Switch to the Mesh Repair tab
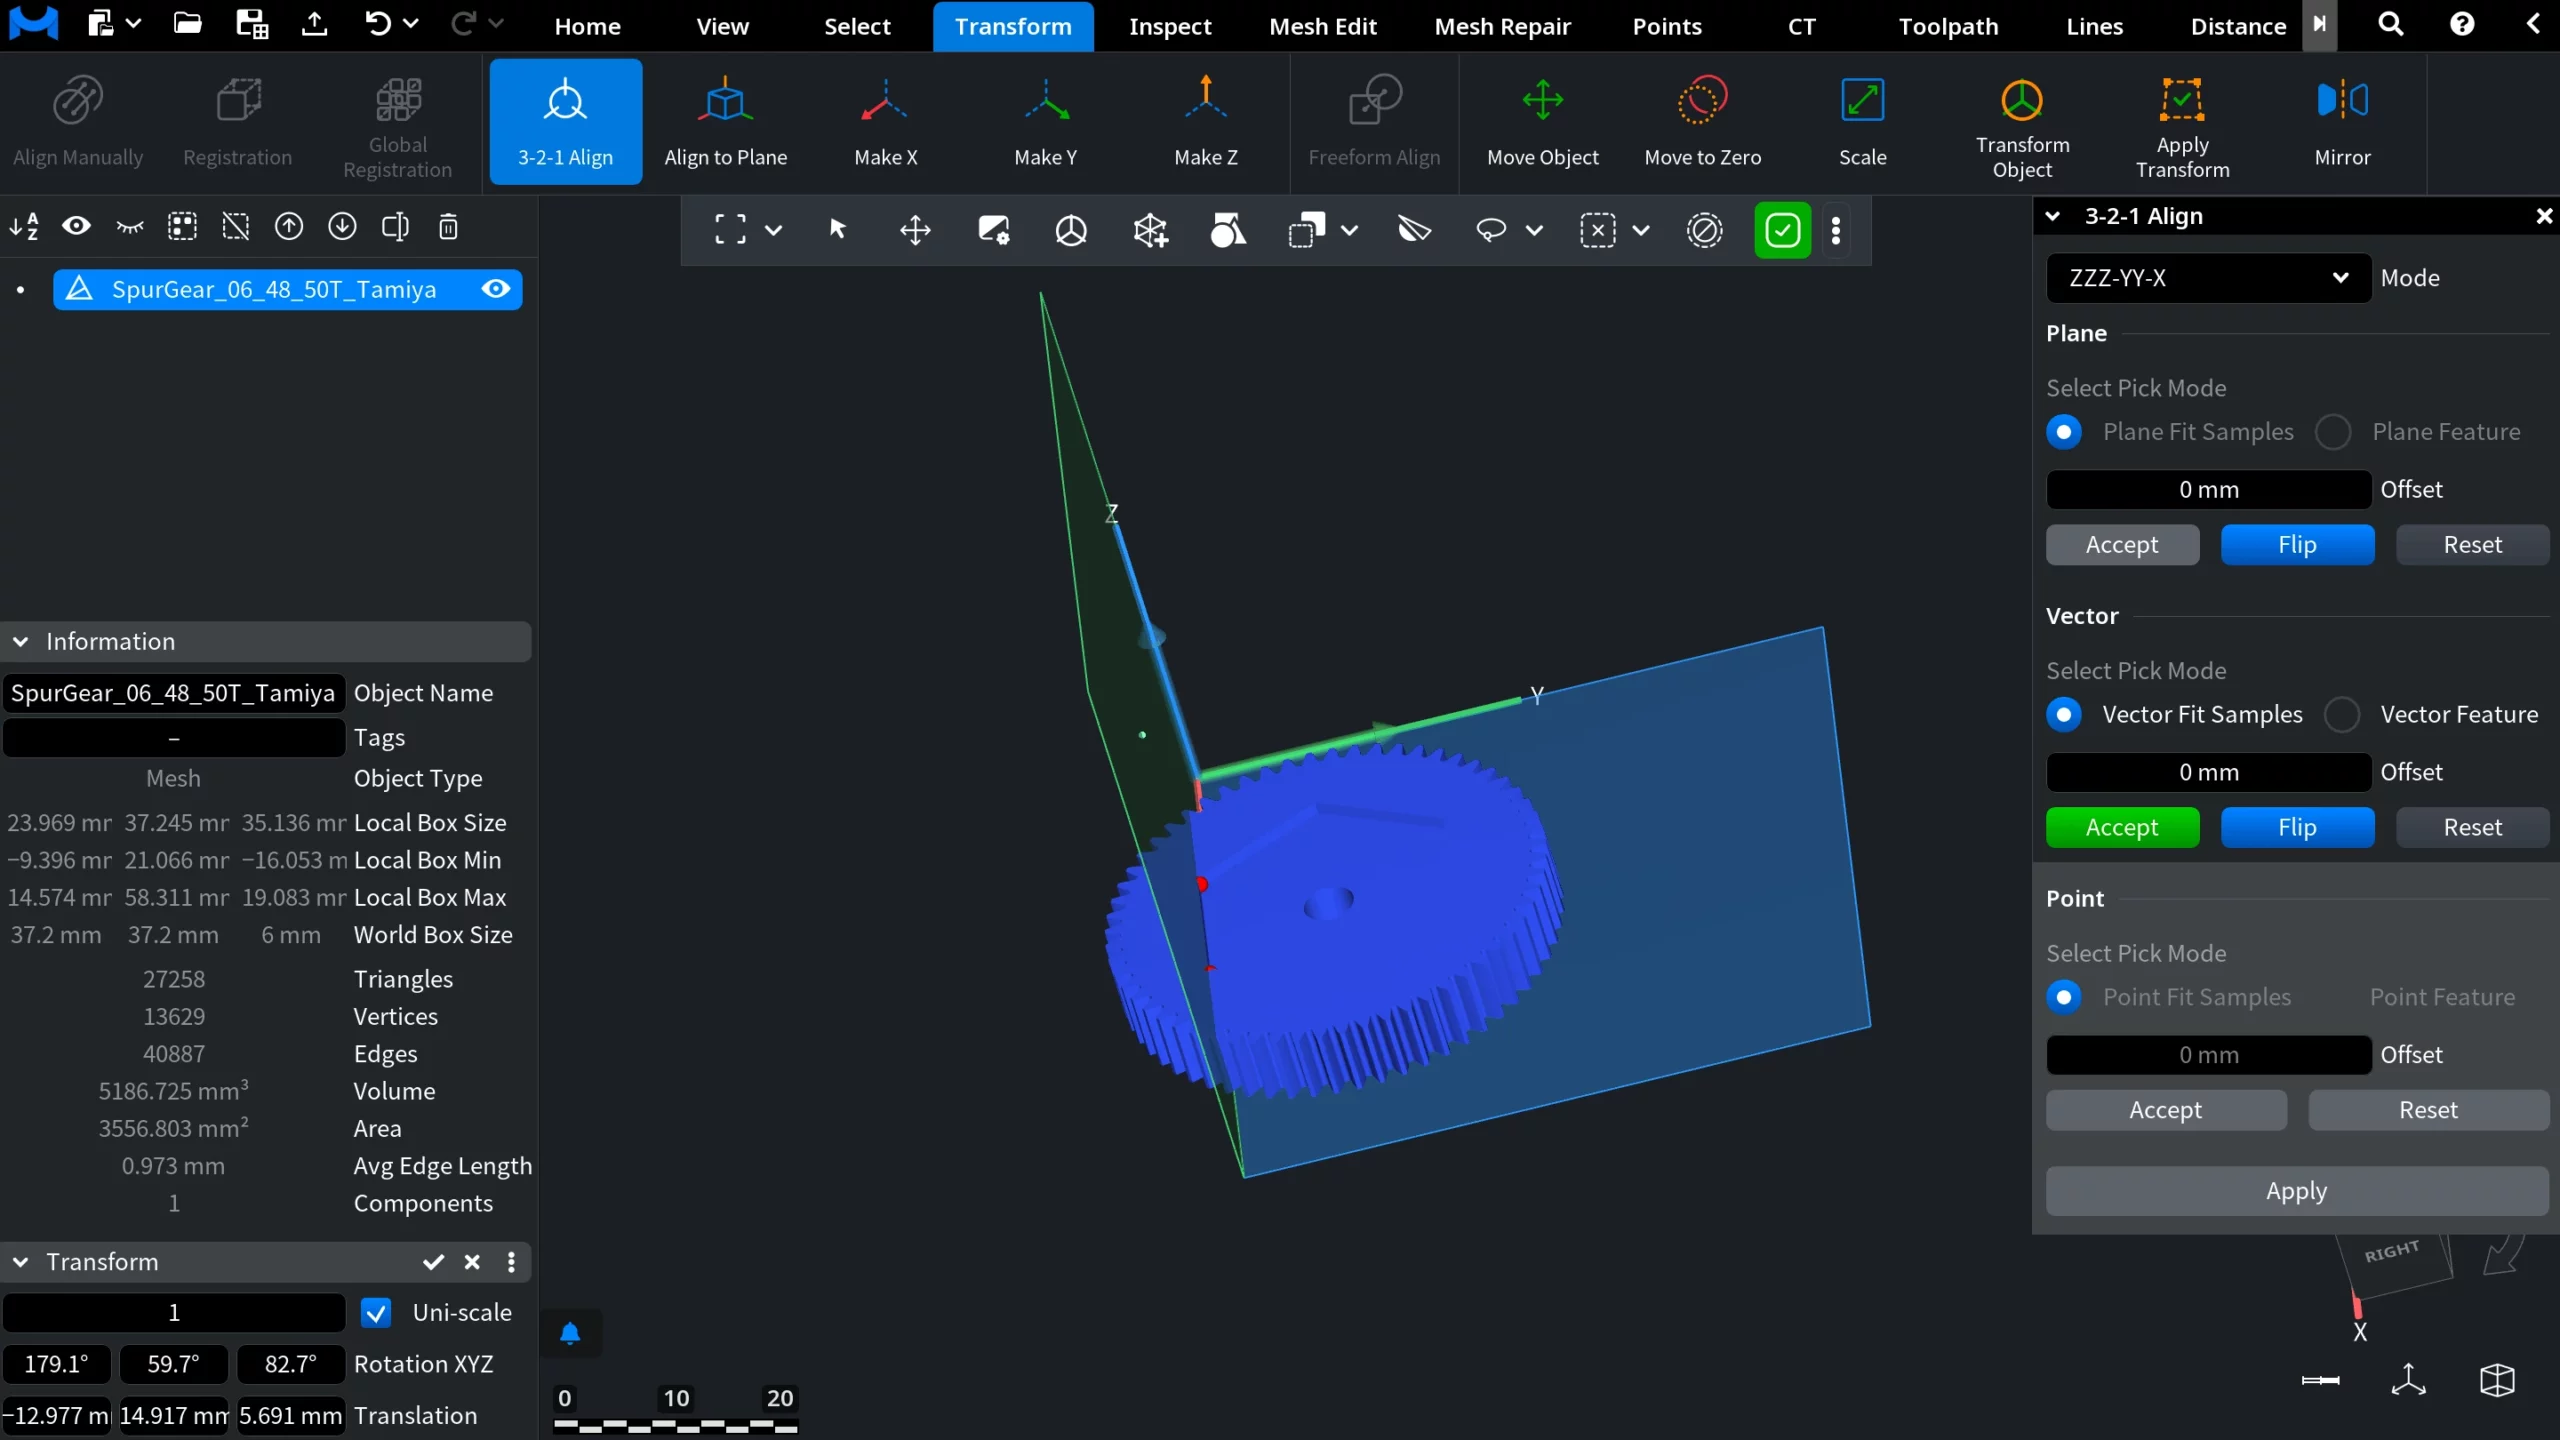Viewport: 2560px width, 1440px height. (1502, 26)
